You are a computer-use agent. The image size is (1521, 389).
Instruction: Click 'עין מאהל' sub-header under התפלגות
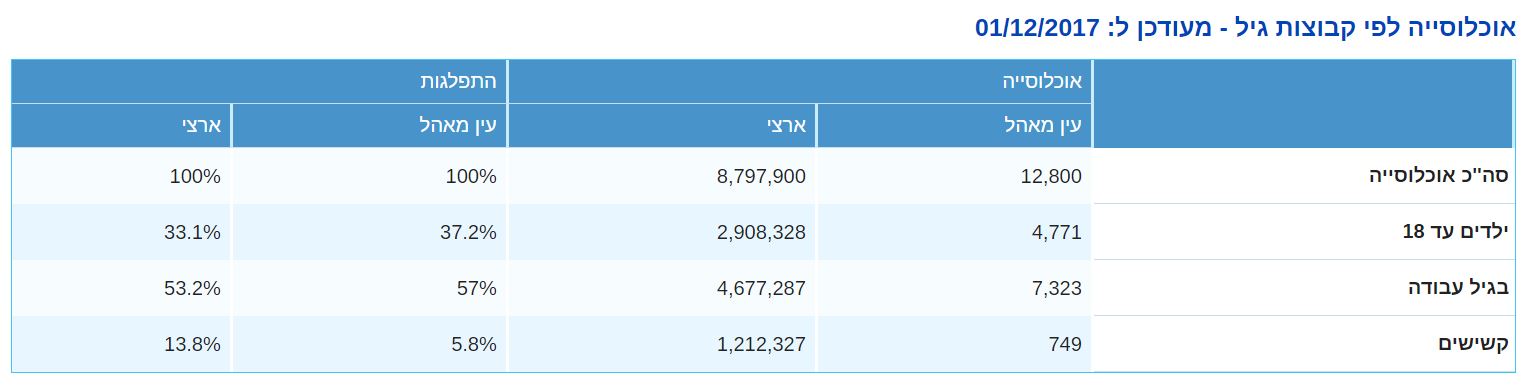(370, 126)
